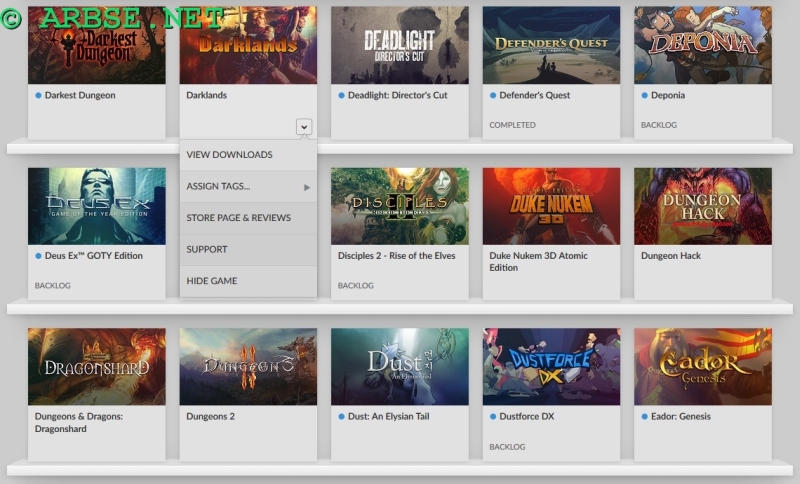Select the Disciples II cover art
The width and height of the screenshot is (800, 484).
399,206
